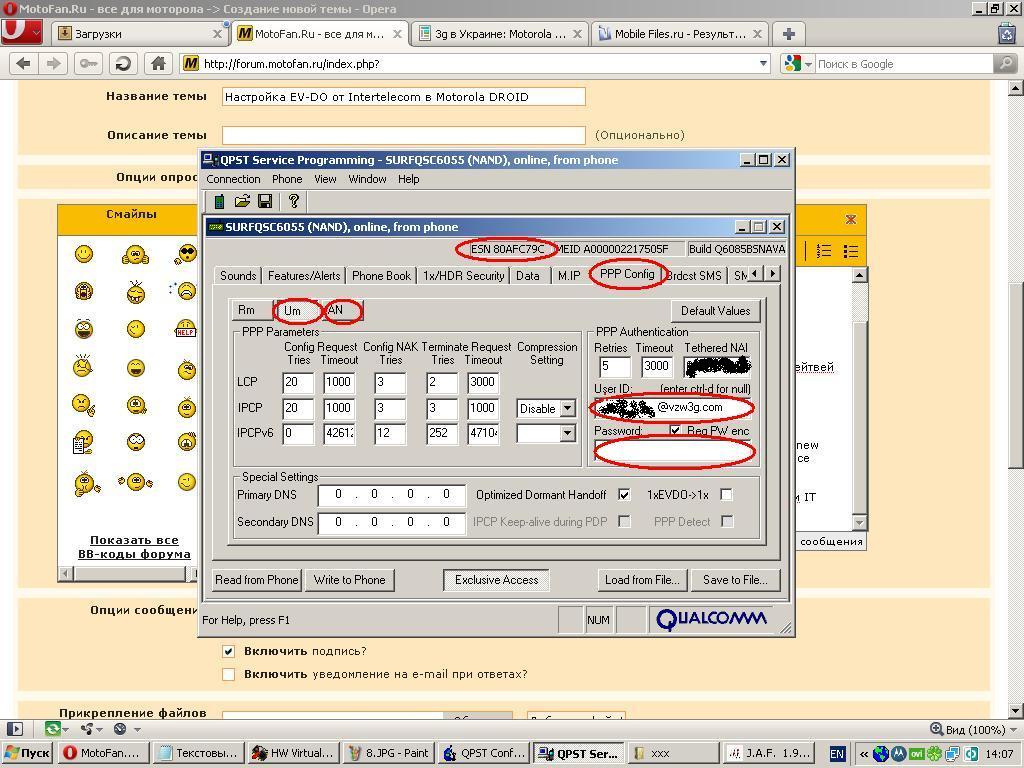Switch to the 1x/HDR Security tab

(x=464, y=276)
